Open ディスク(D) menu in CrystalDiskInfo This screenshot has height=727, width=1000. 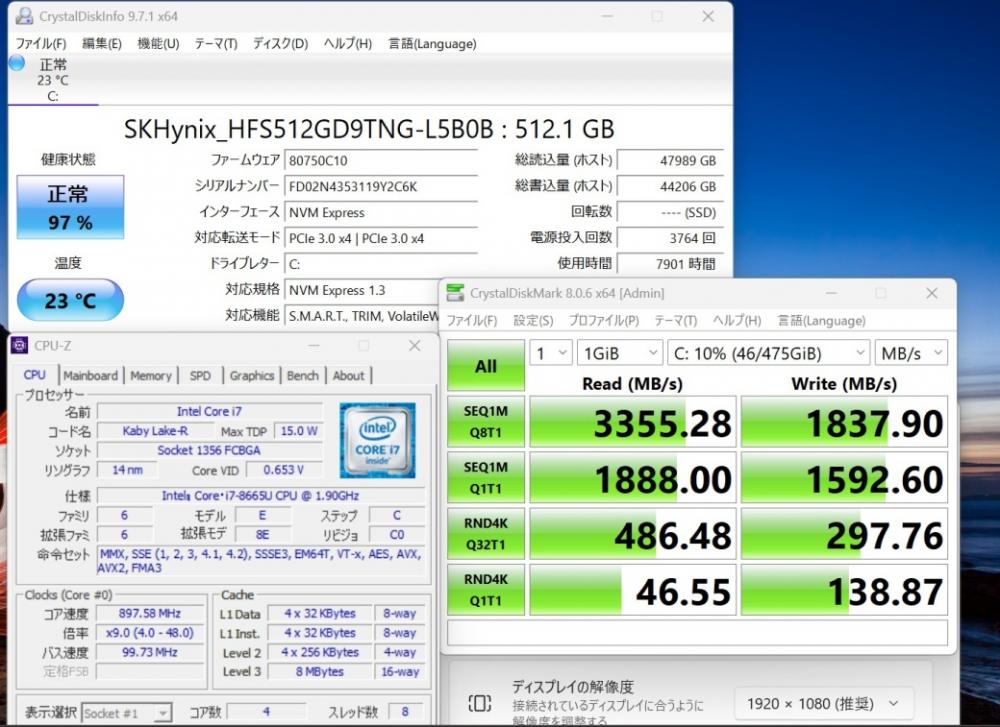[281, 43]
